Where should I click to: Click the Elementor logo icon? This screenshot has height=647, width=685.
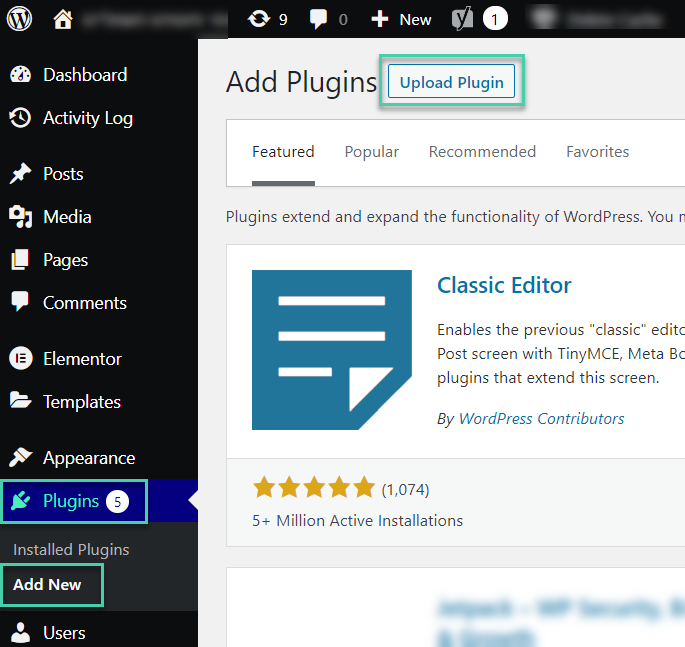coord(21,358)
